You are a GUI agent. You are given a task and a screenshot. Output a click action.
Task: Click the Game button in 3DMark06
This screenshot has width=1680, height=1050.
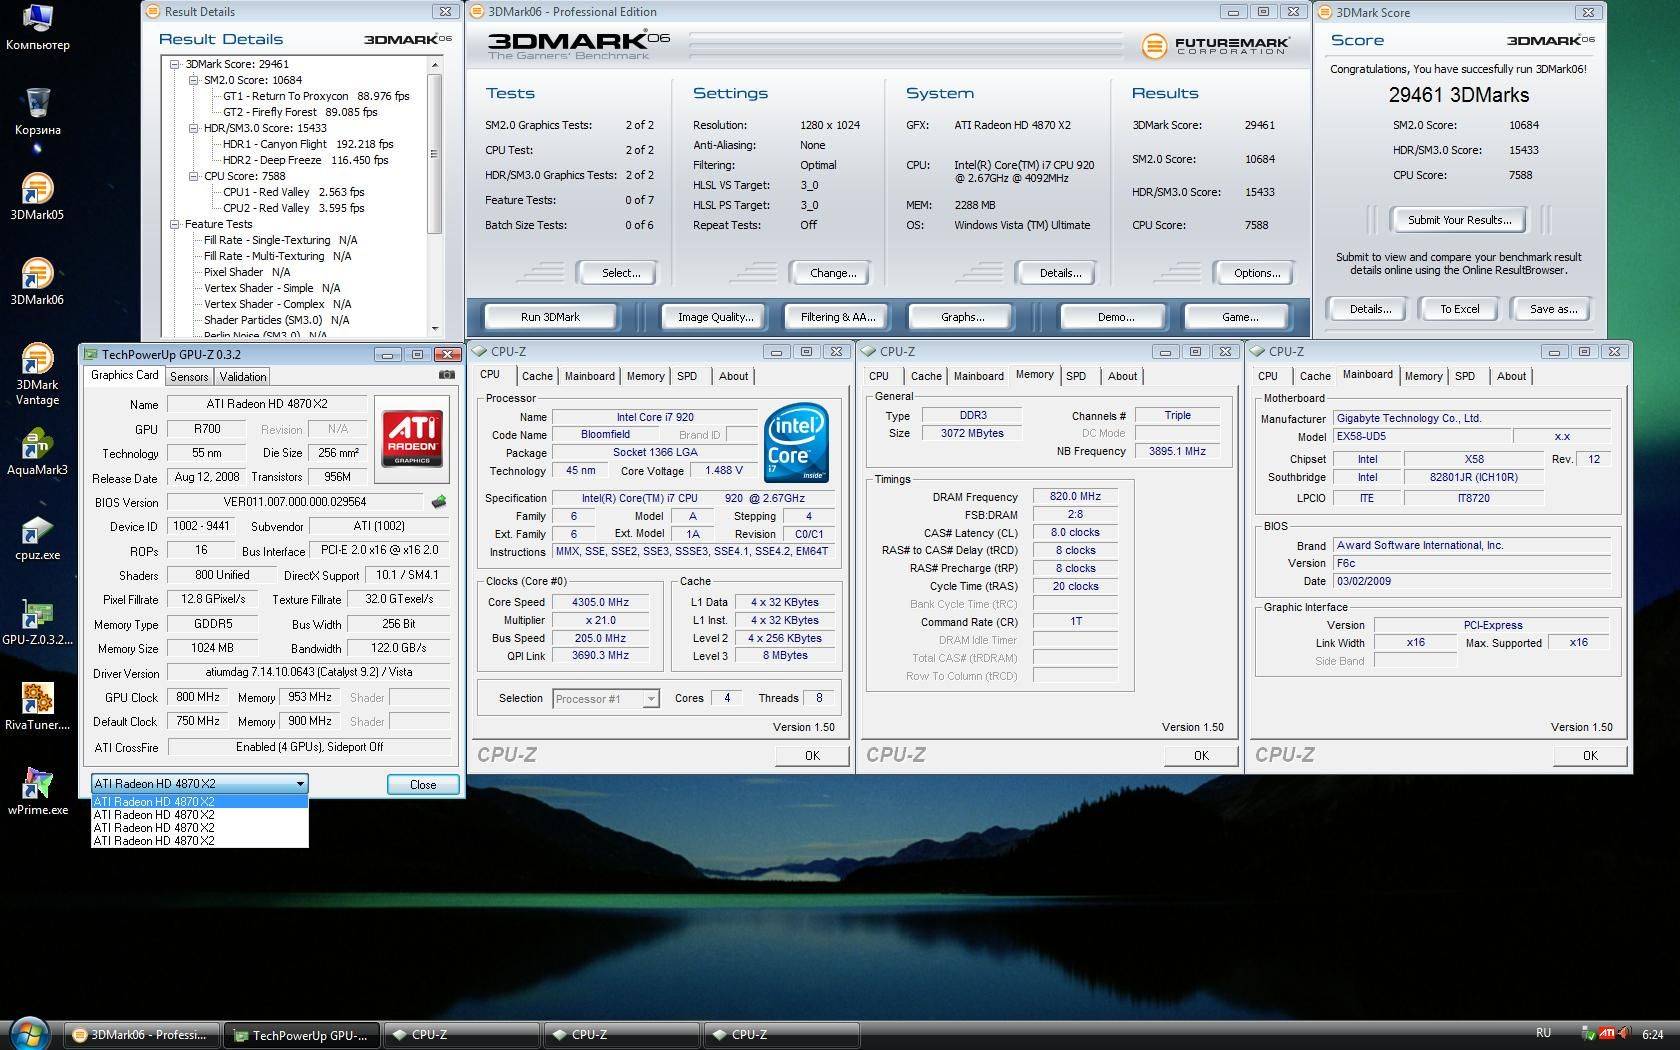(1240, 317)
